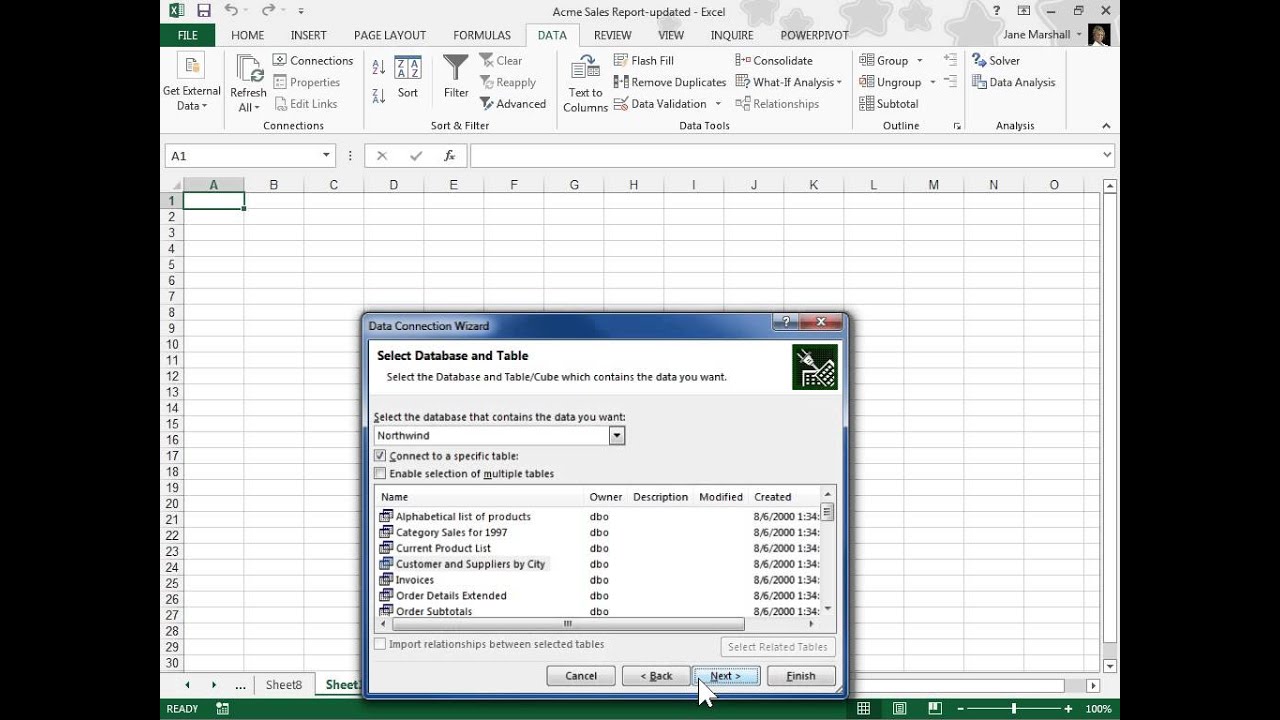Open Outline dialog launcher
The height and width of the screenshot is (720, 1280).
(x=957, y=126)
